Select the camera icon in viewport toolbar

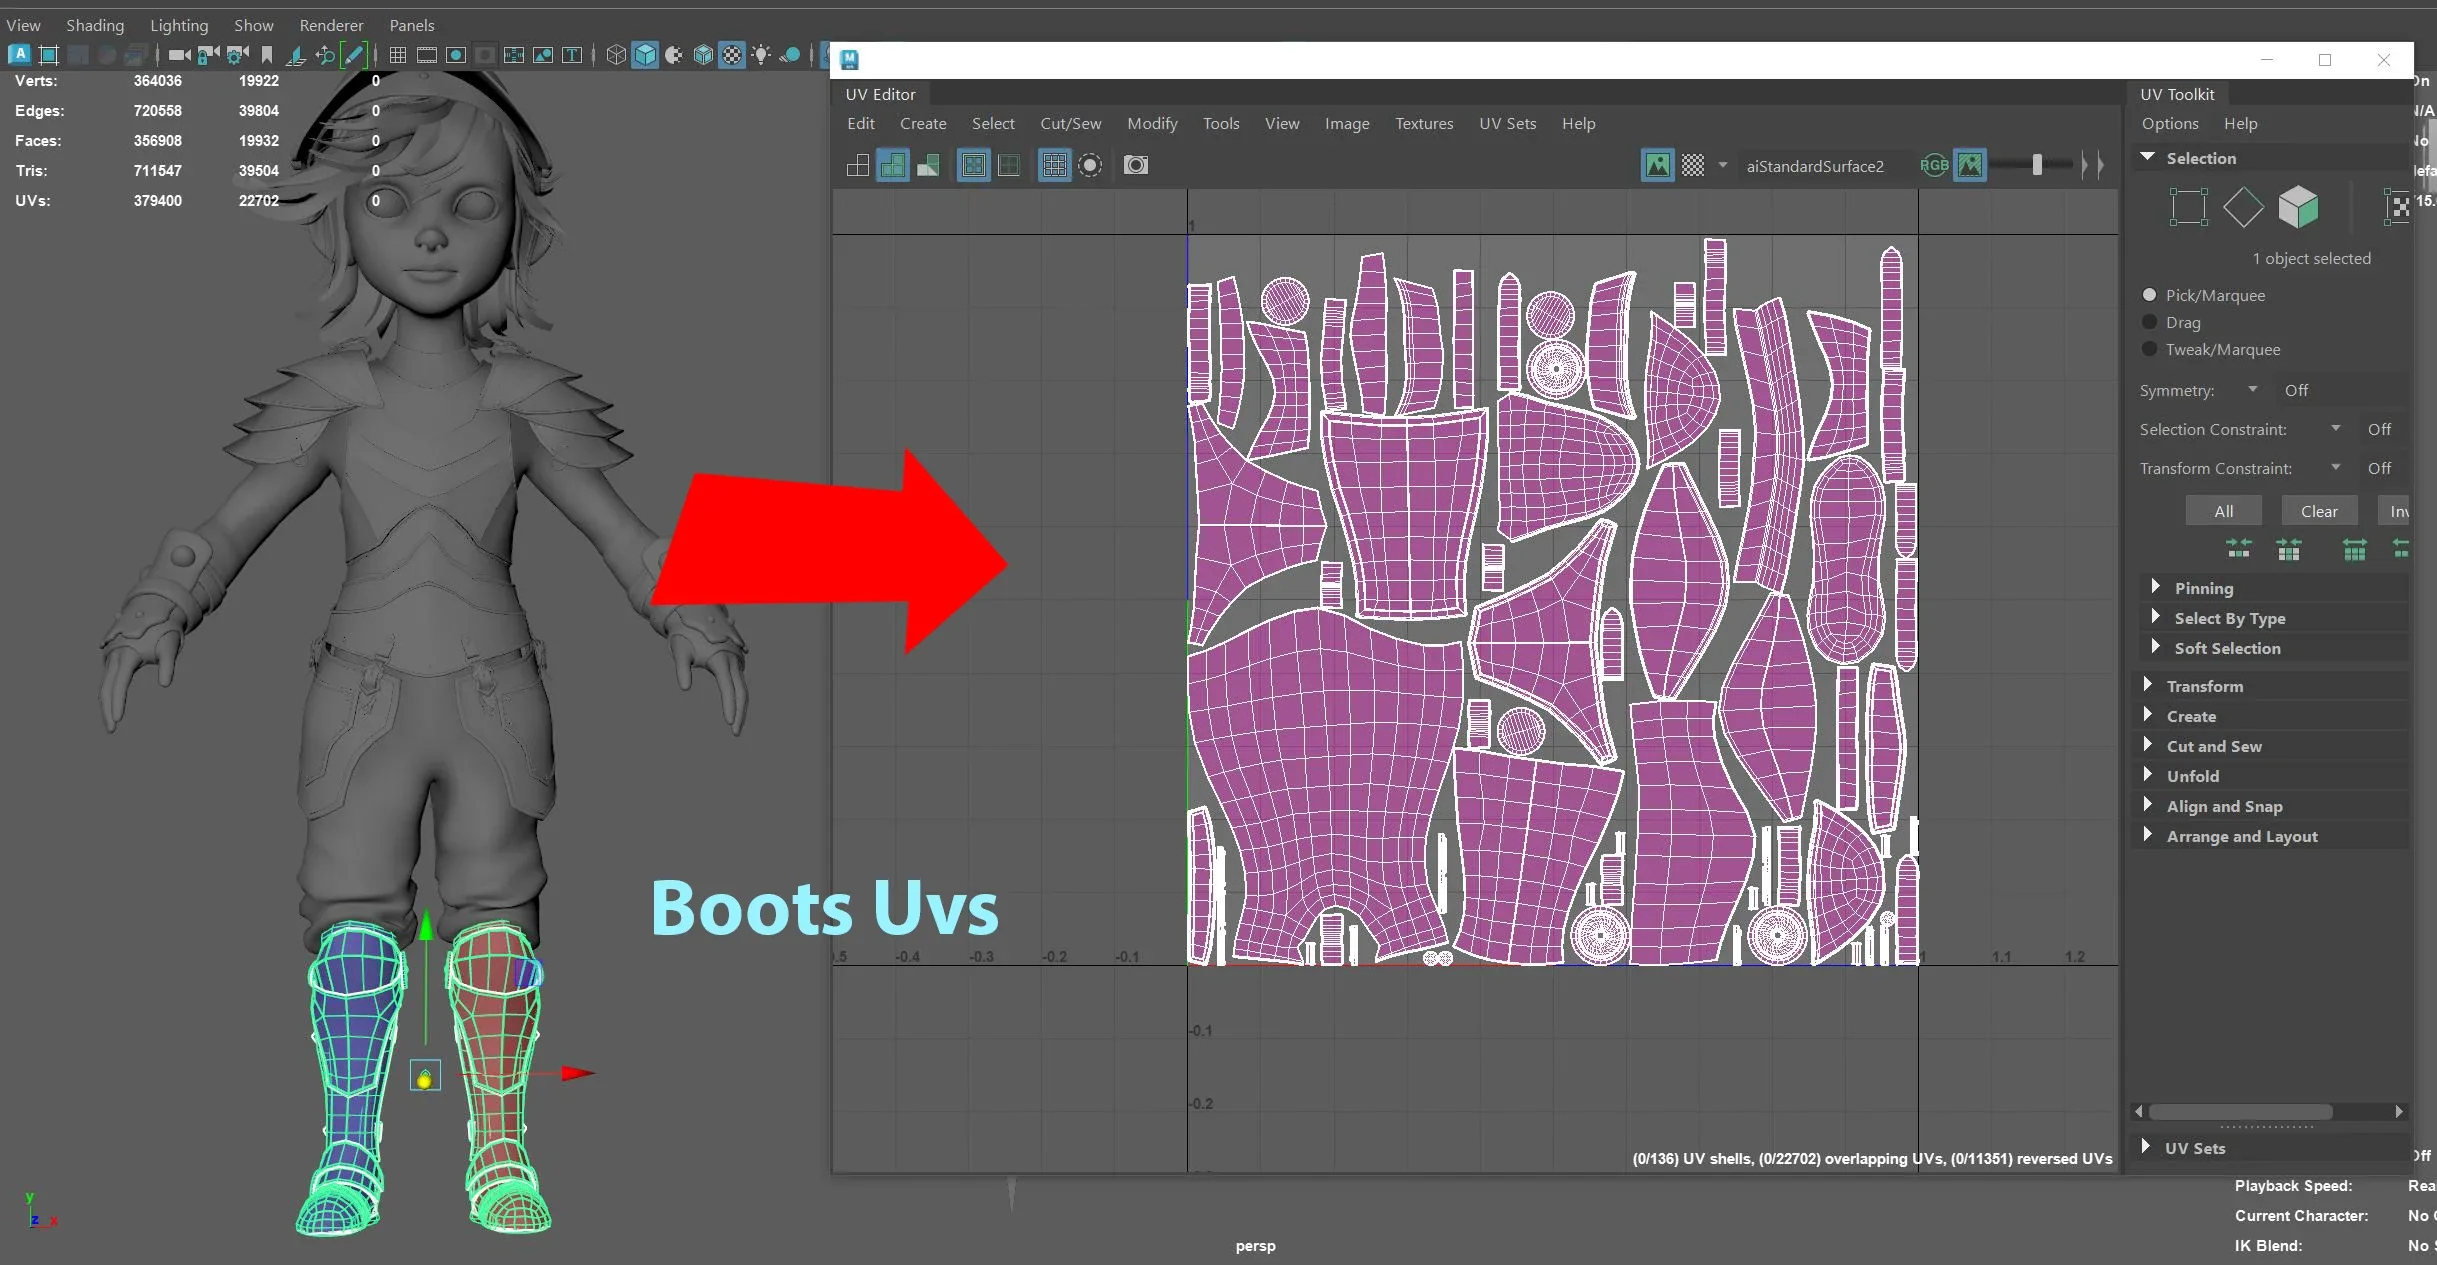(x=179, y=55)
